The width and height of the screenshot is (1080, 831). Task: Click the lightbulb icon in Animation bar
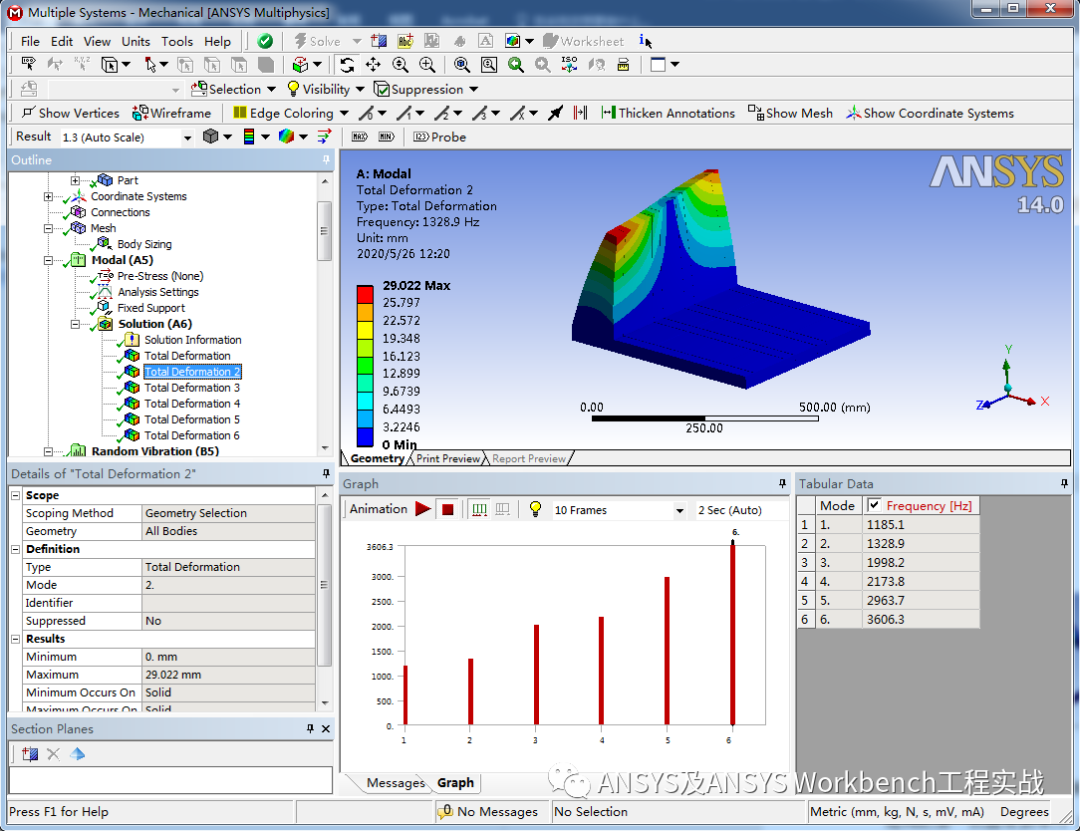[x=535, y=509]
